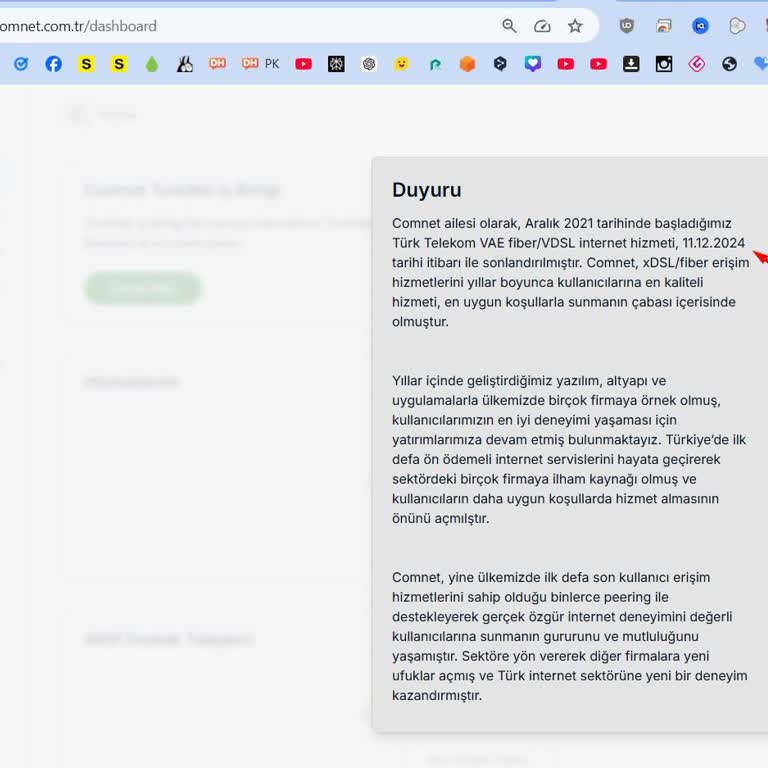Click the blurred green button on the dashboard
This screenshot has width=768, height=768.
(143, 288)
